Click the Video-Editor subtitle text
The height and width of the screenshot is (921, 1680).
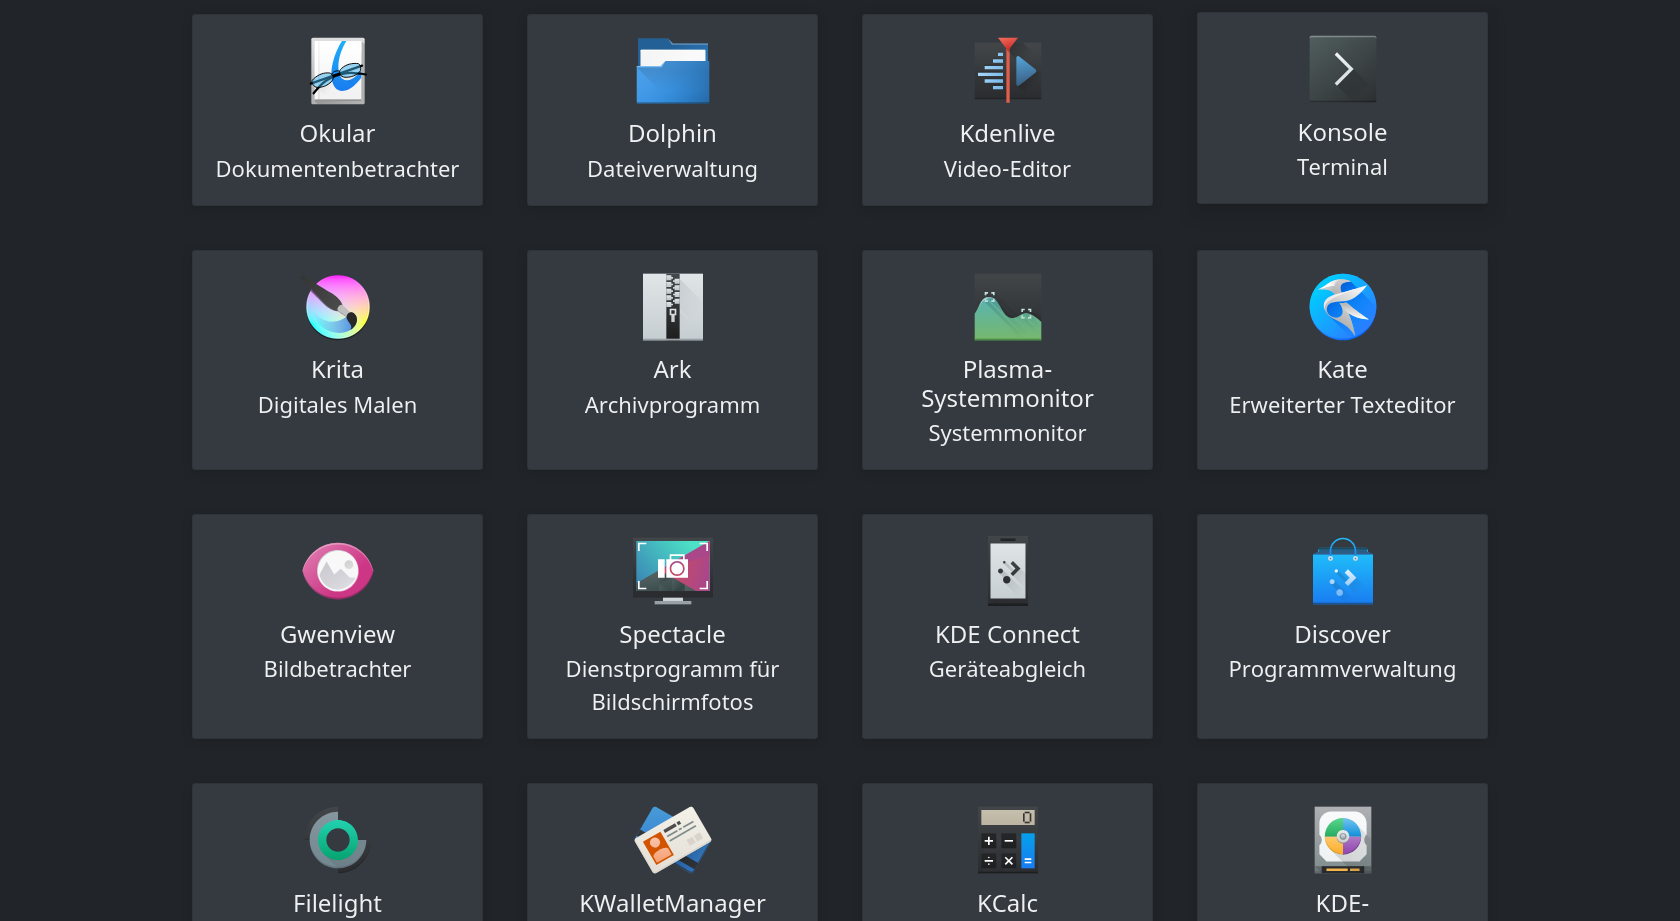coord(1008,170)
